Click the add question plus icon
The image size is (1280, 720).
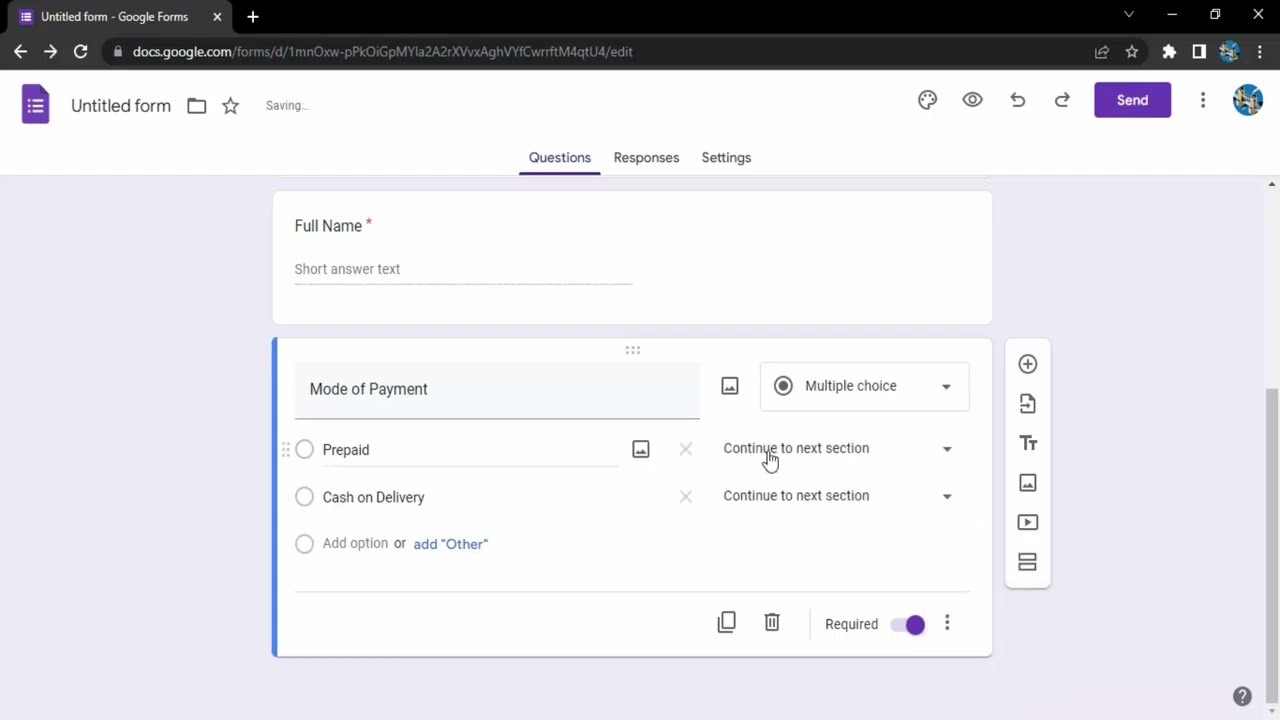[x=1027, y=364]
